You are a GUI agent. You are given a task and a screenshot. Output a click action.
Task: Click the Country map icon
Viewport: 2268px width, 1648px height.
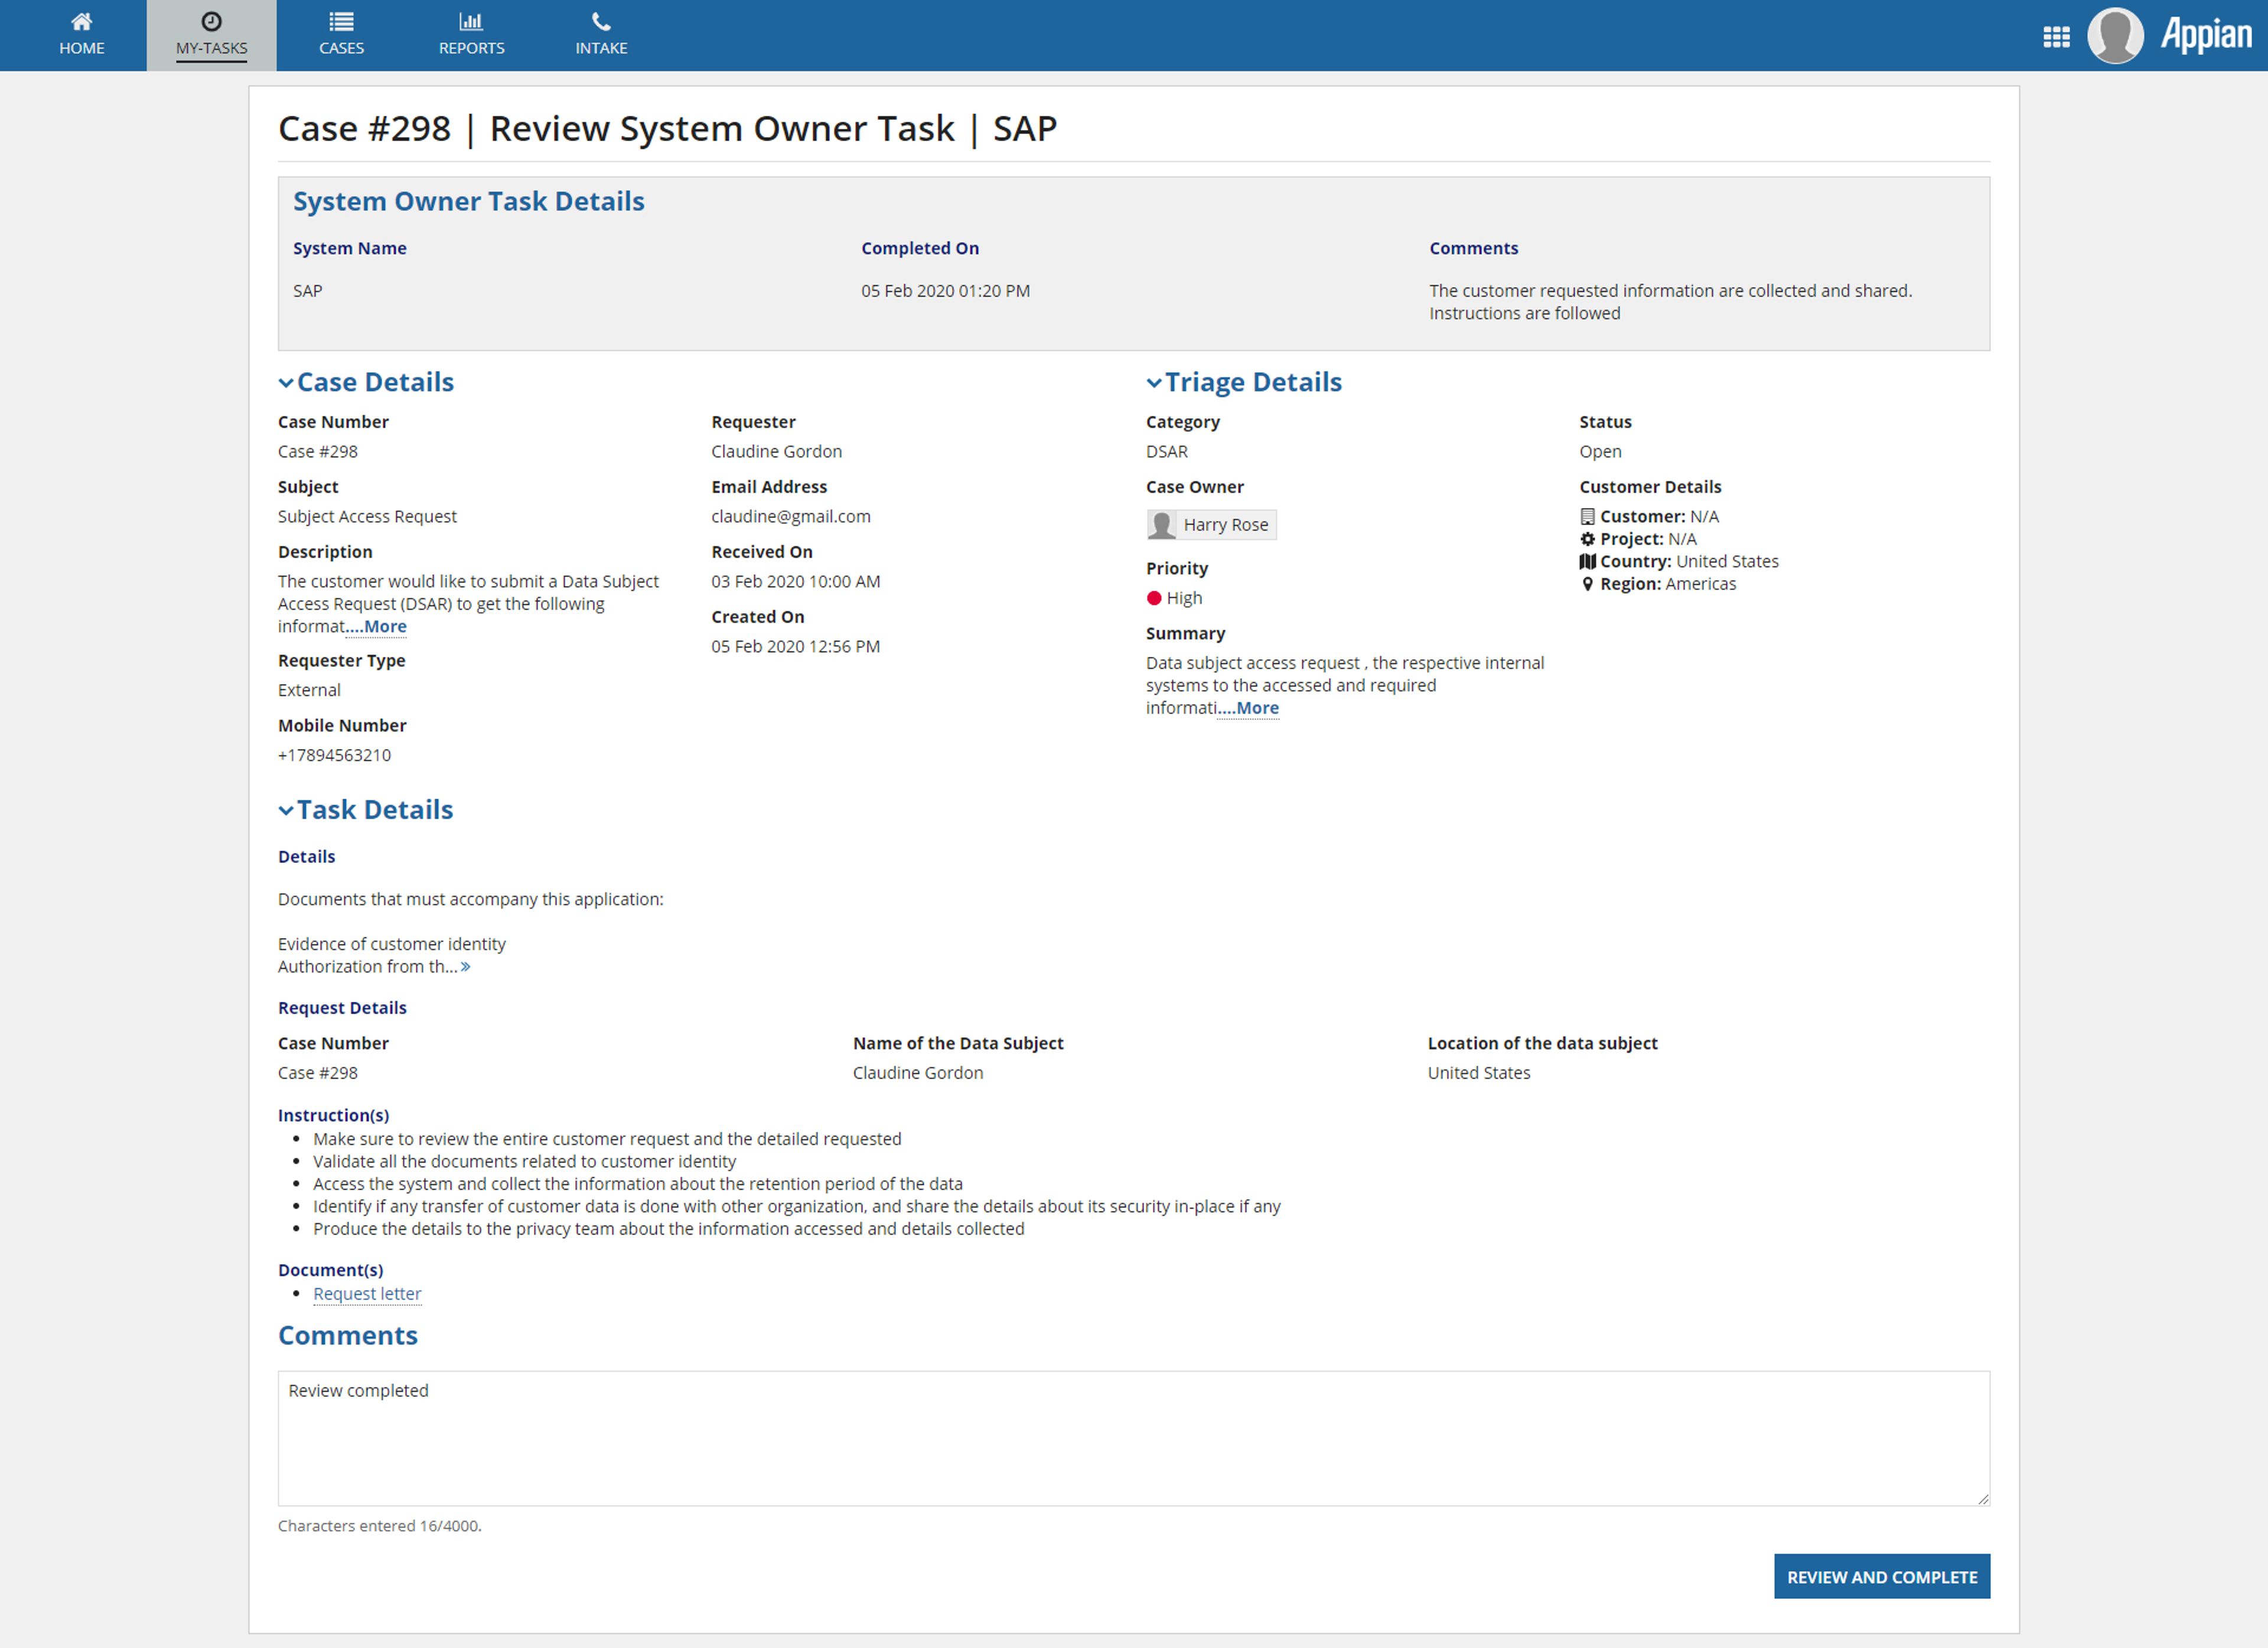click(1587, 562)
